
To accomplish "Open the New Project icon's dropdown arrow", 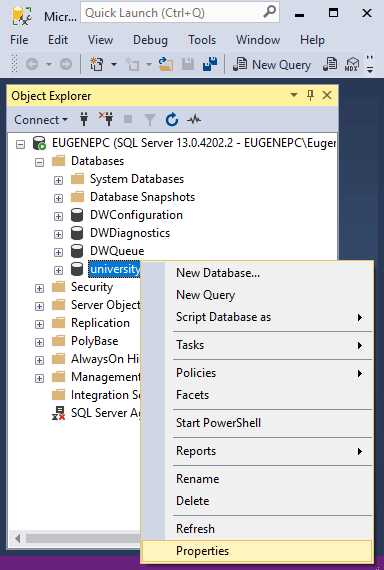I will coord(114,65).
